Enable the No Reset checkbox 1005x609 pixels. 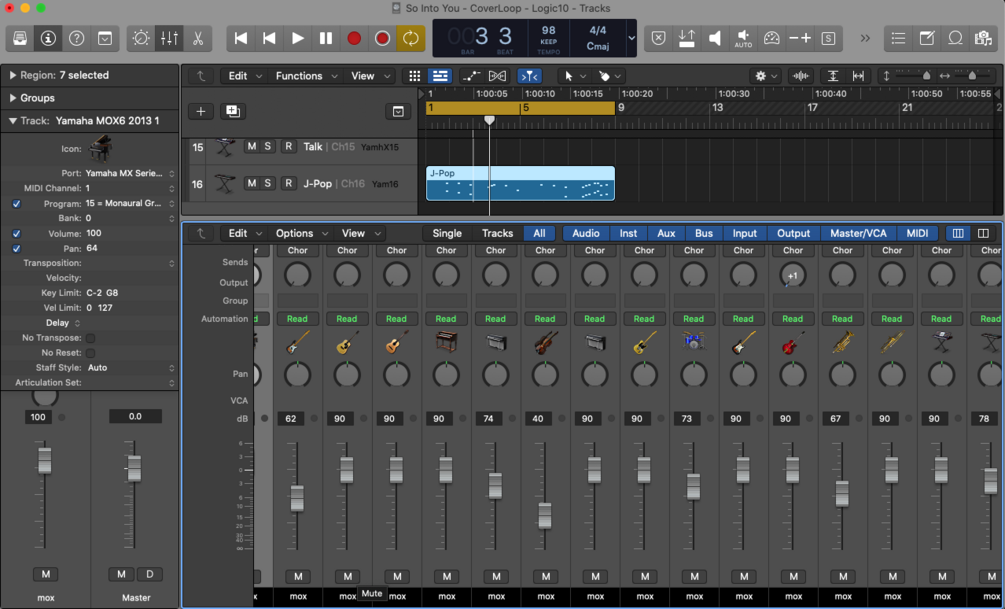[90, 353]
